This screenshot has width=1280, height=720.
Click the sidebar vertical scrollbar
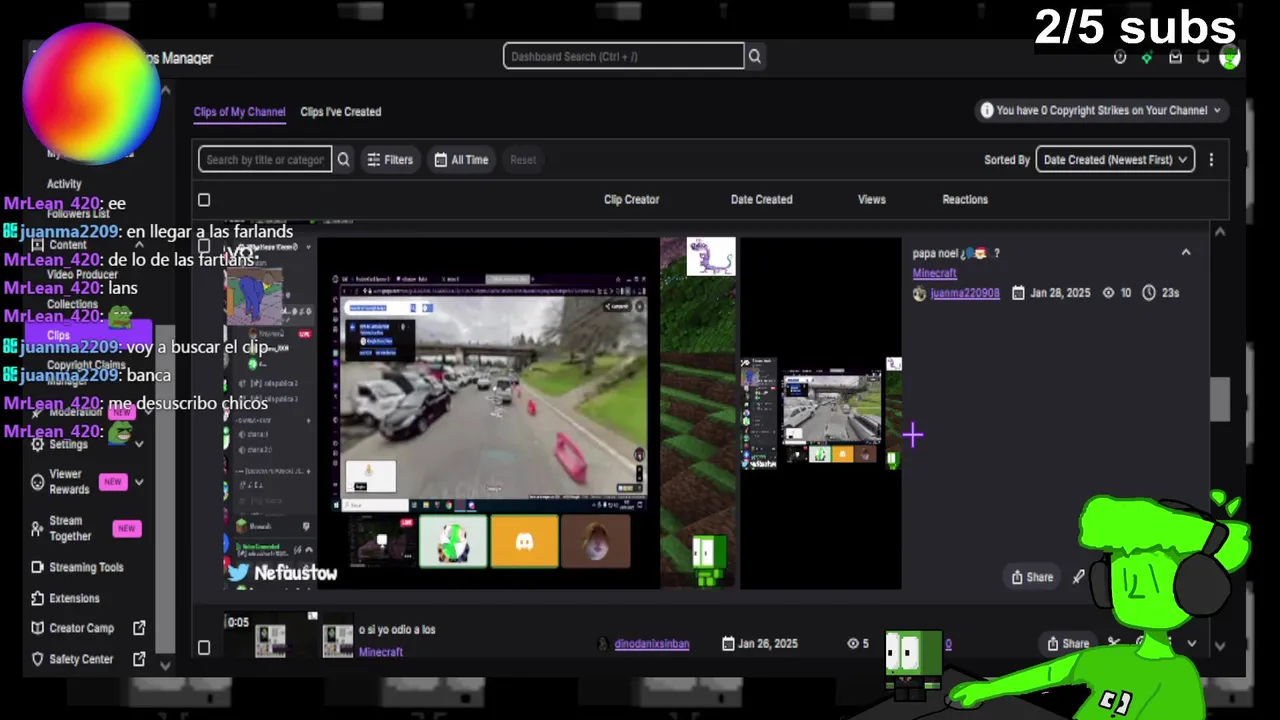166,490
